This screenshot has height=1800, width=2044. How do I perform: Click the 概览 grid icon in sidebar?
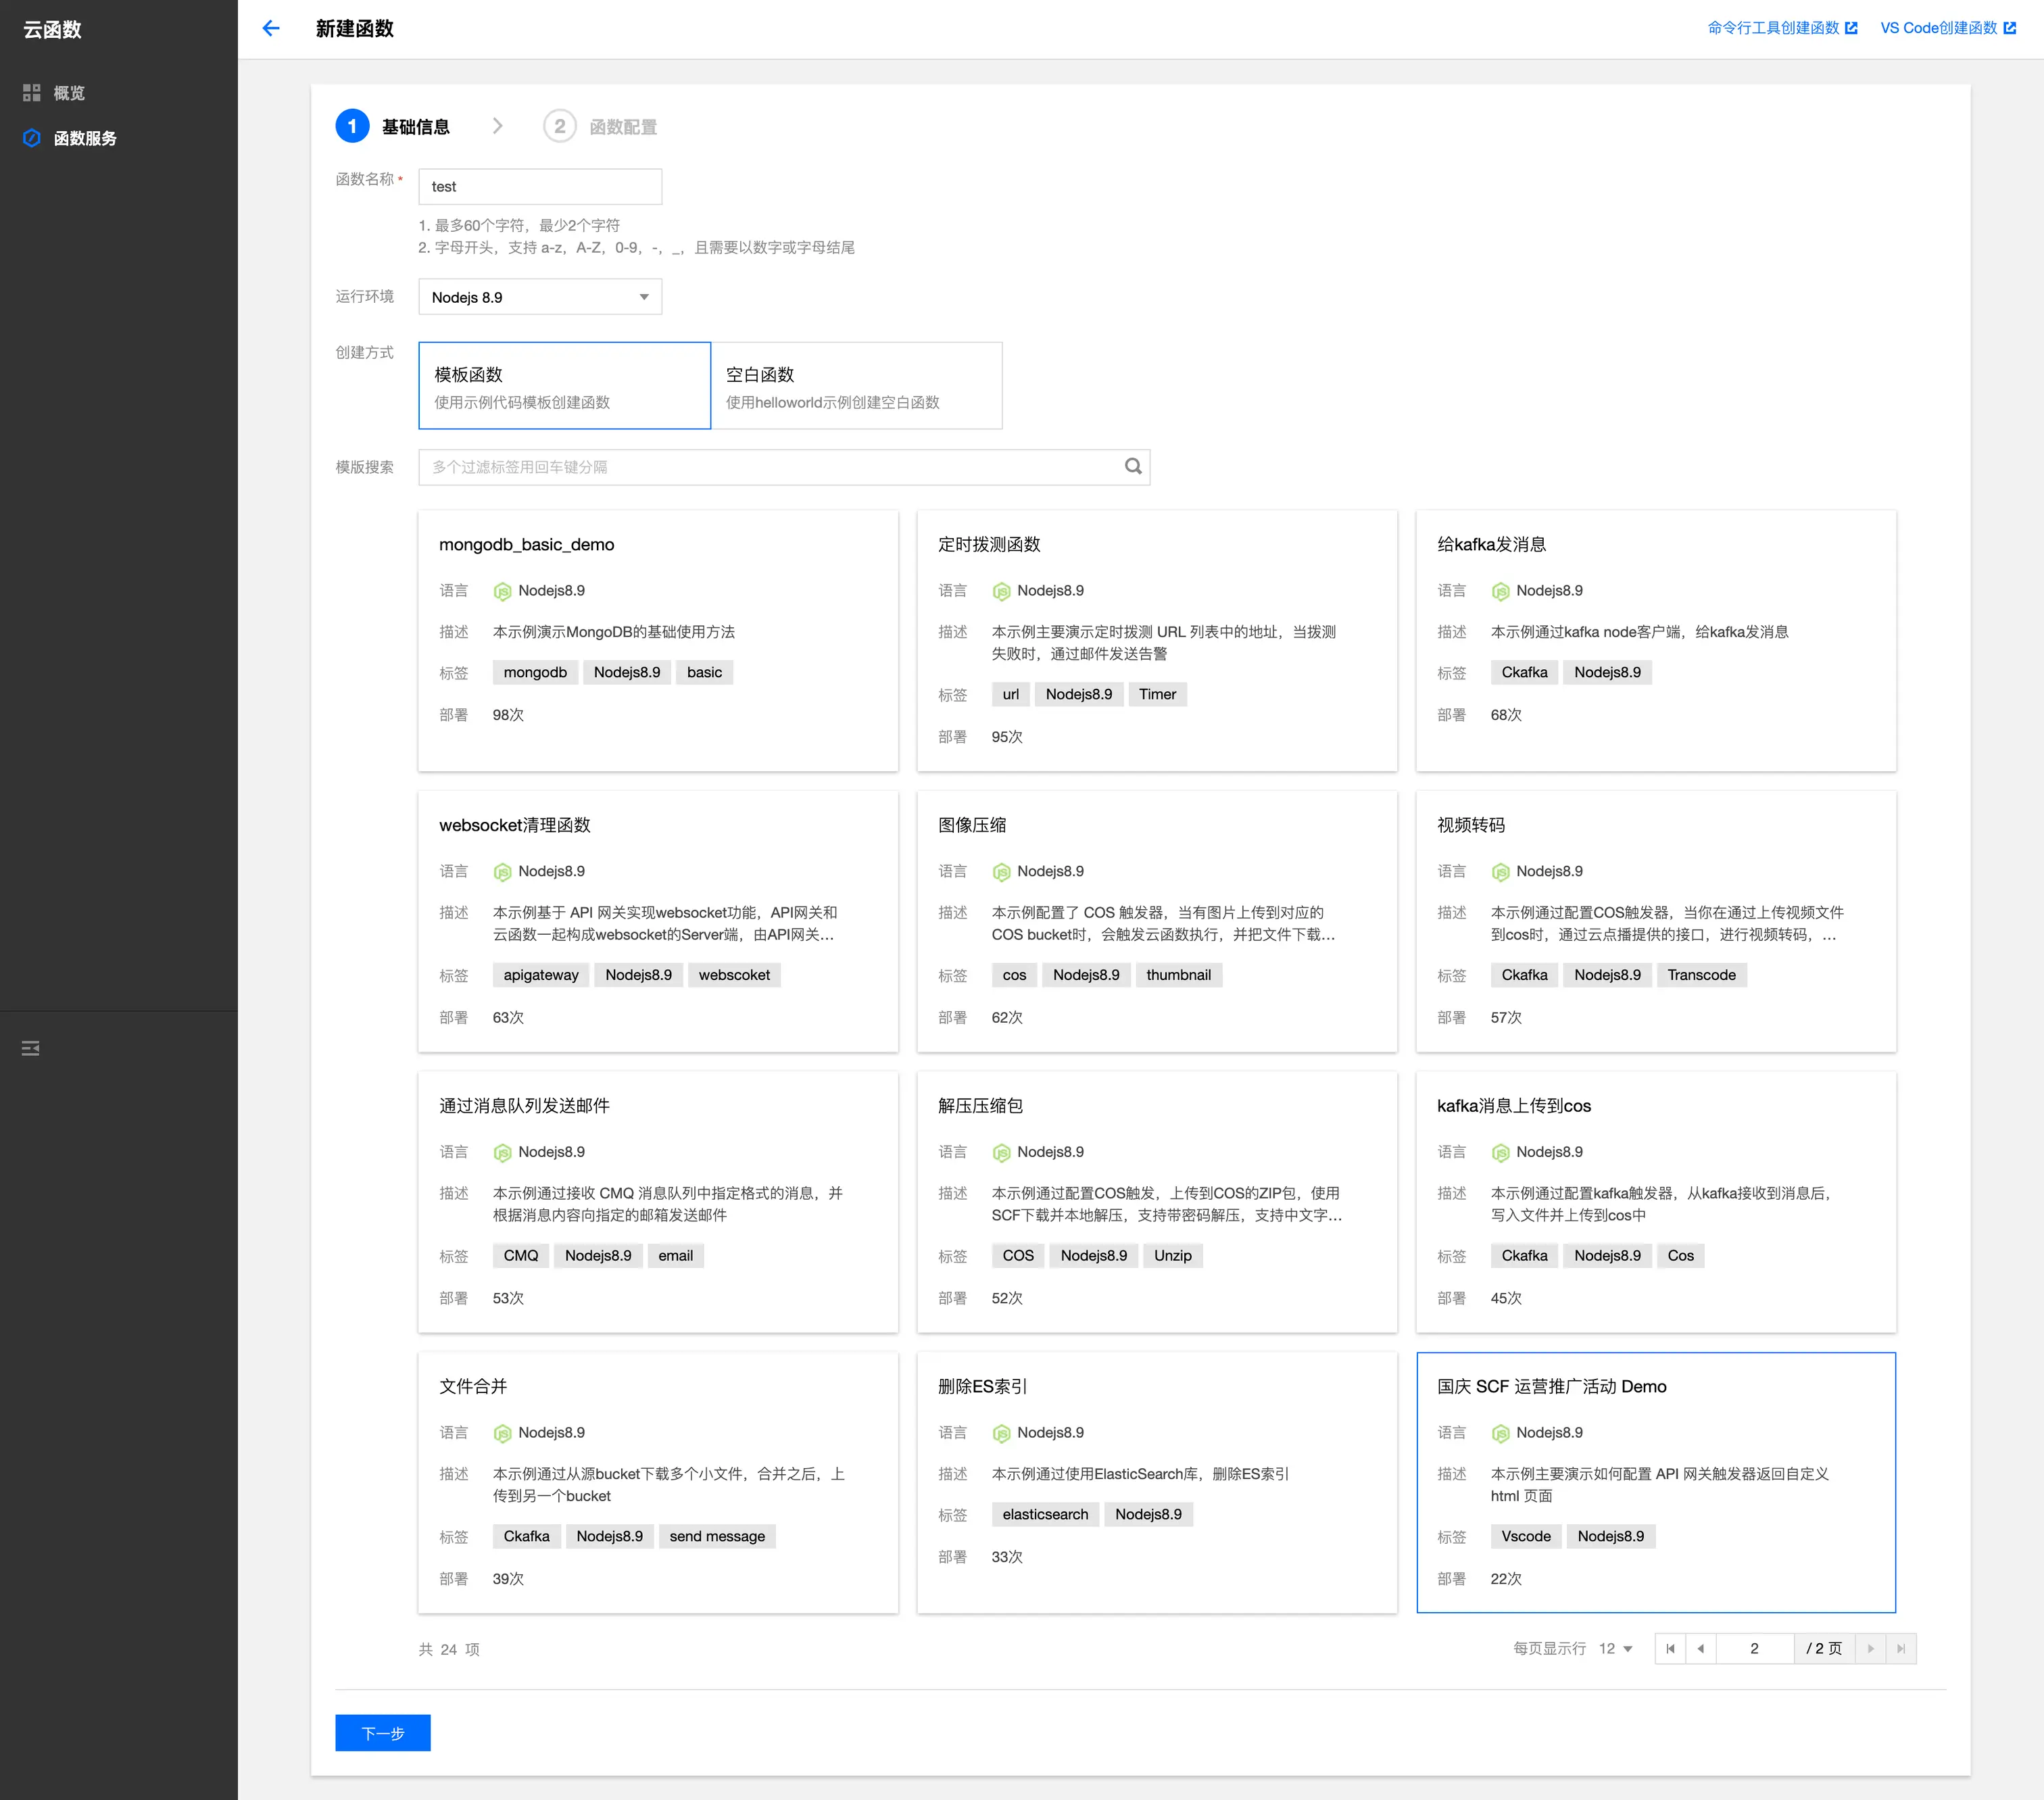click(32, 93)
